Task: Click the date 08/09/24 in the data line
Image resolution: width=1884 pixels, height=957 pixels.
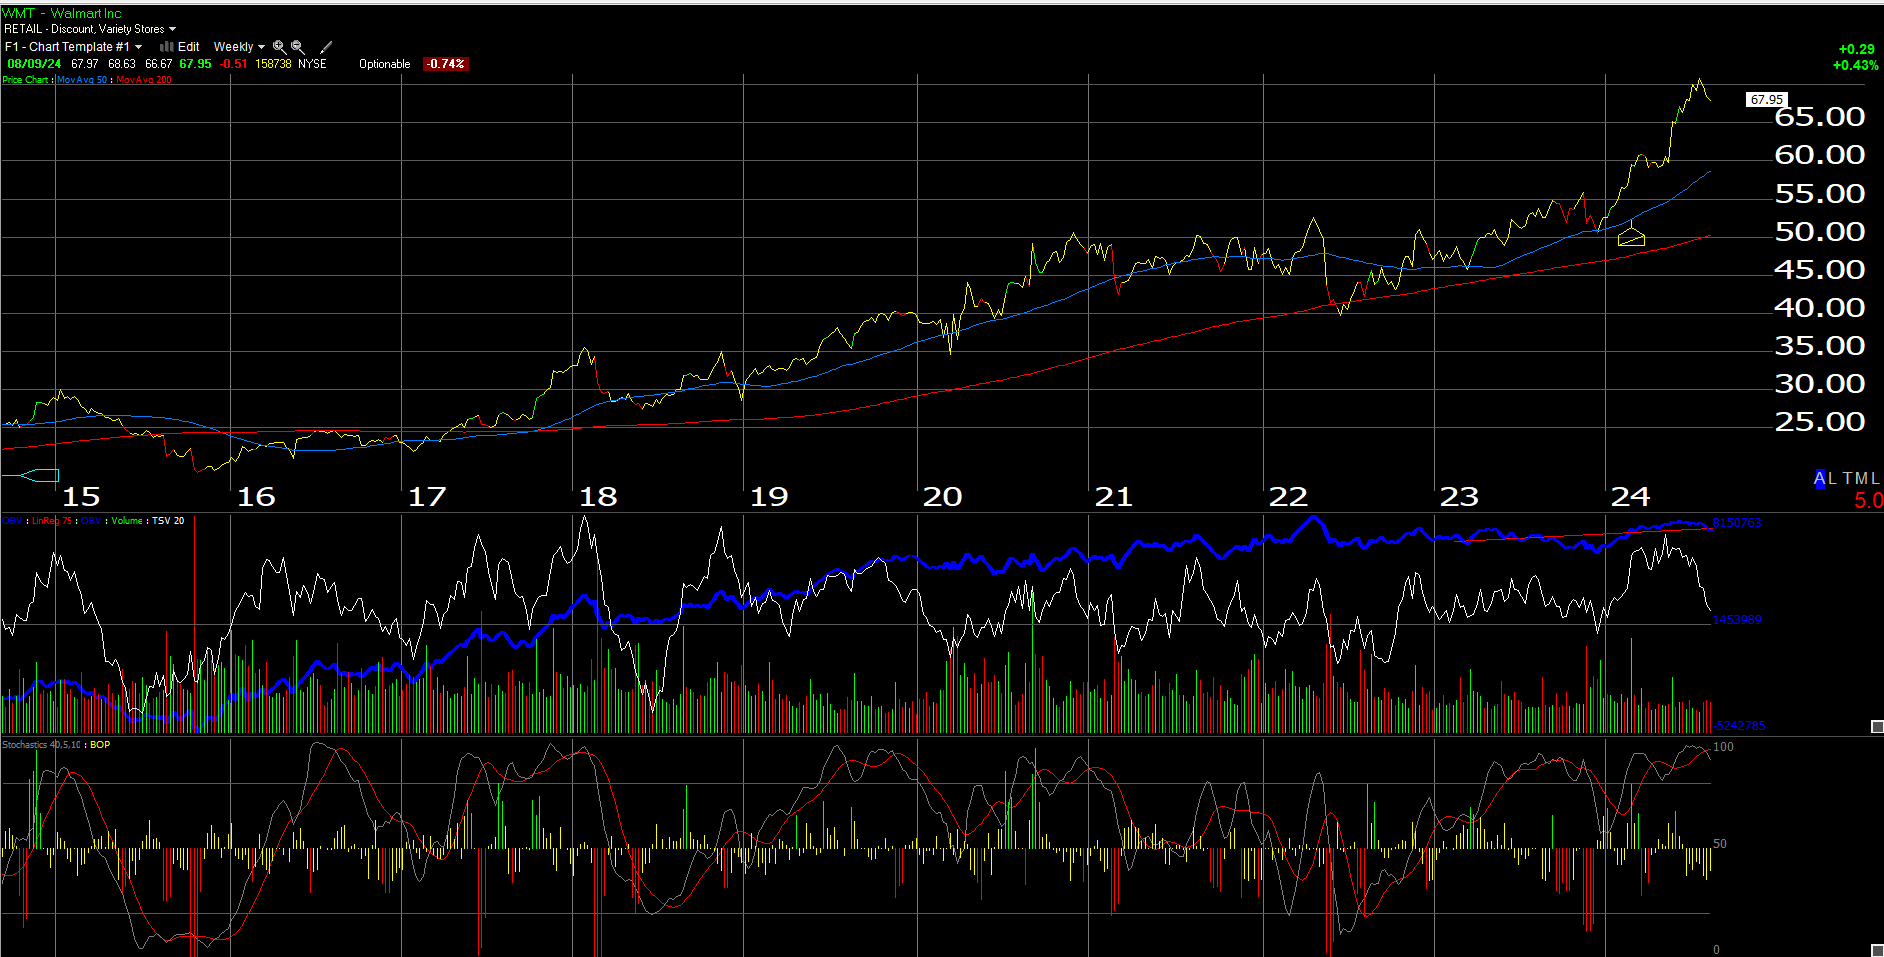Action: pos(34,64)
